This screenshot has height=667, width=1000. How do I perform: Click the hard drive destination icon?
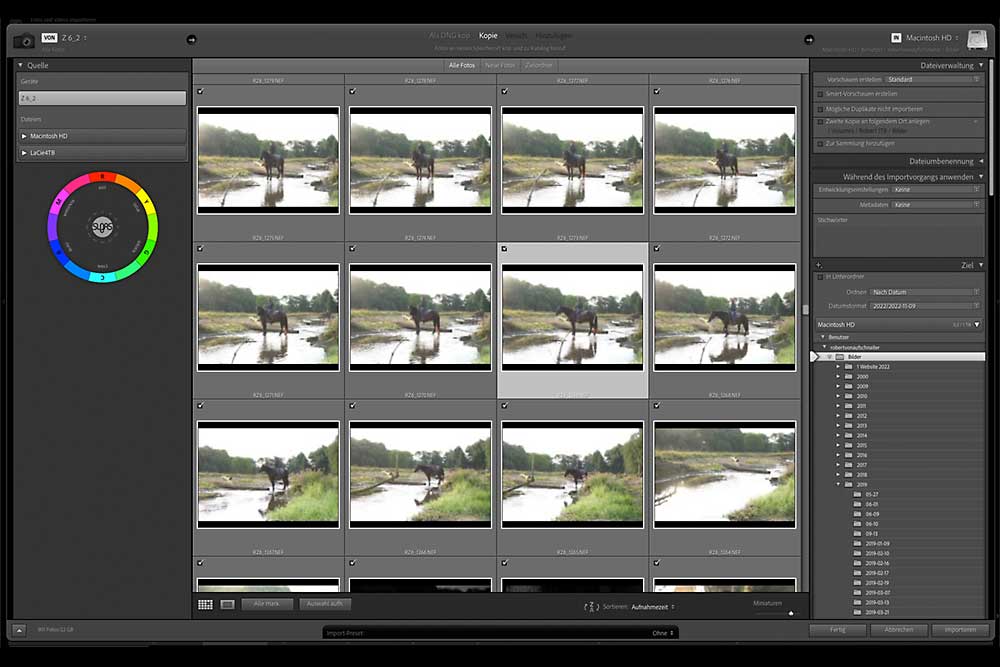tap(976, 40)
